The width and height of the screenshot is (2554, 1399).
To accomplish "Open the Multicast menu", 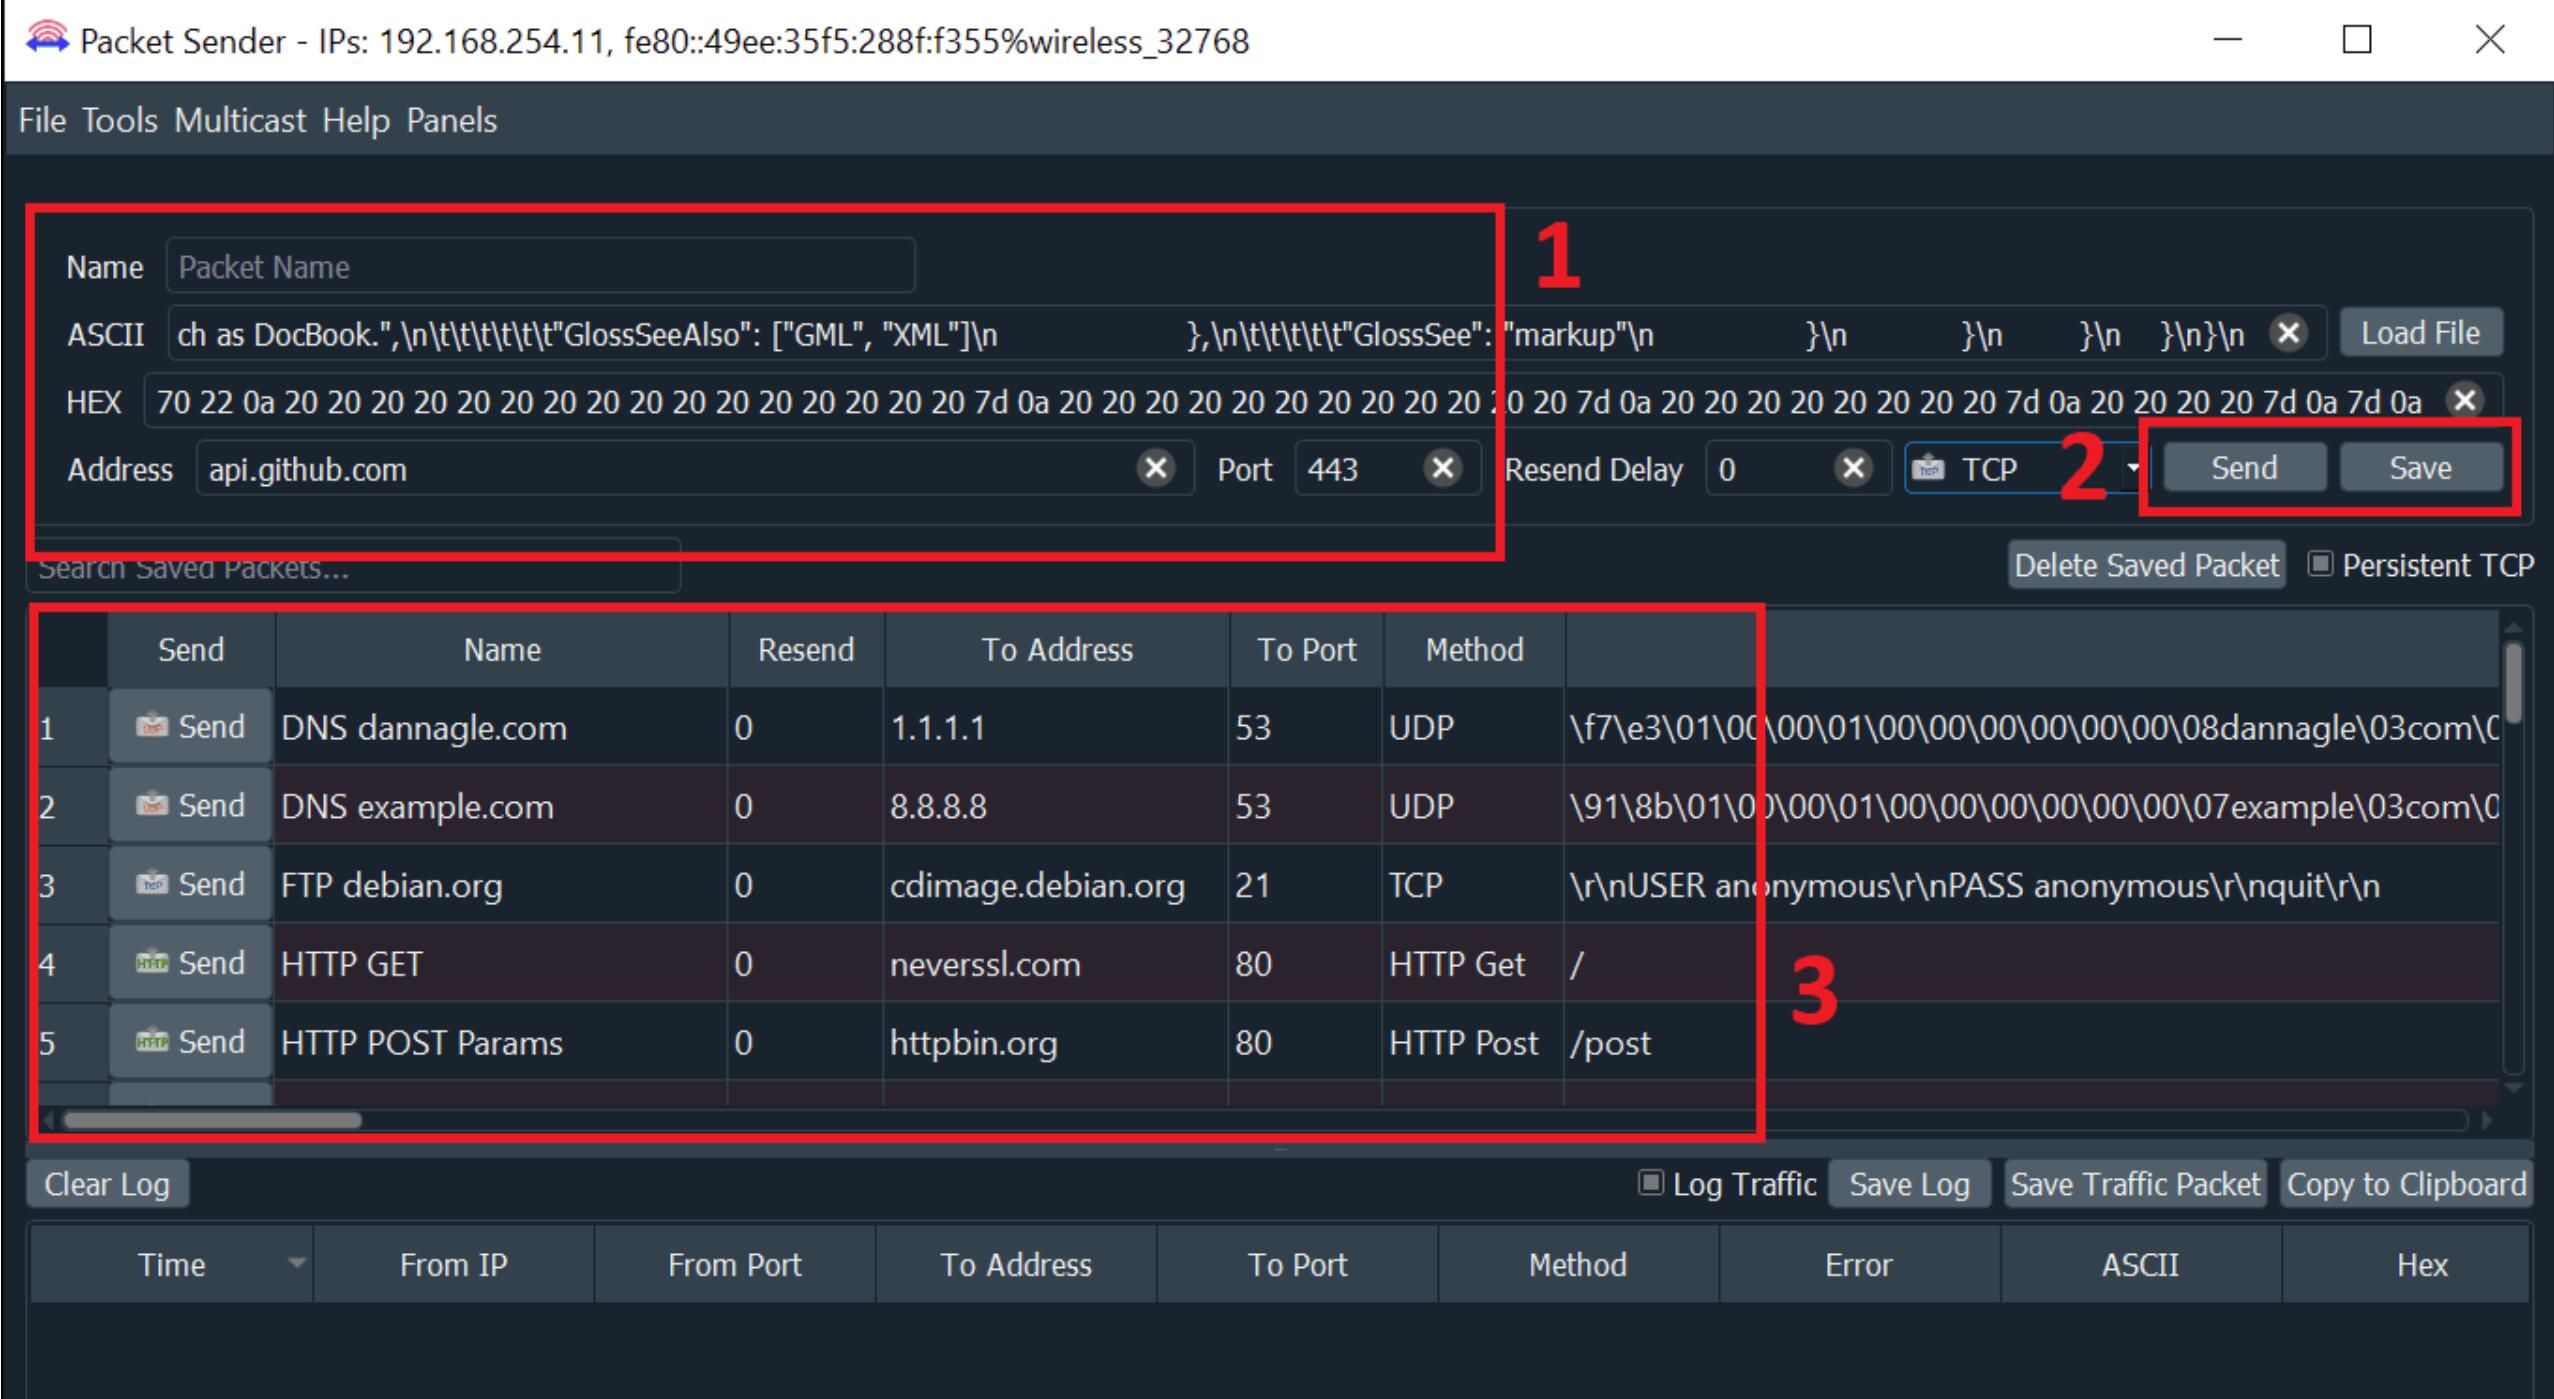I will (x=239, y=121).
